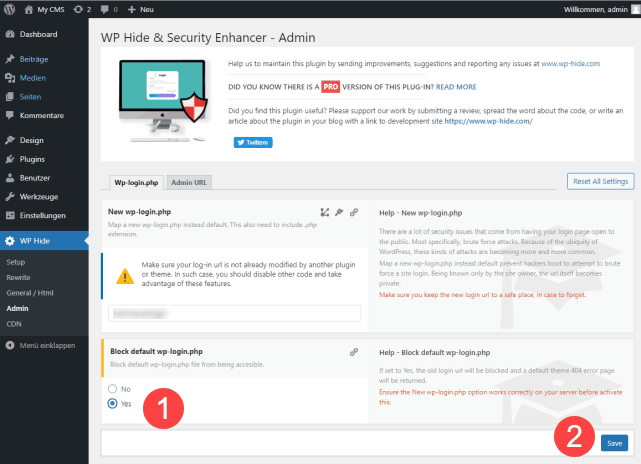Screen dimensions: 641x464
Task: Open the Design menu
Action: click(31, 141)
